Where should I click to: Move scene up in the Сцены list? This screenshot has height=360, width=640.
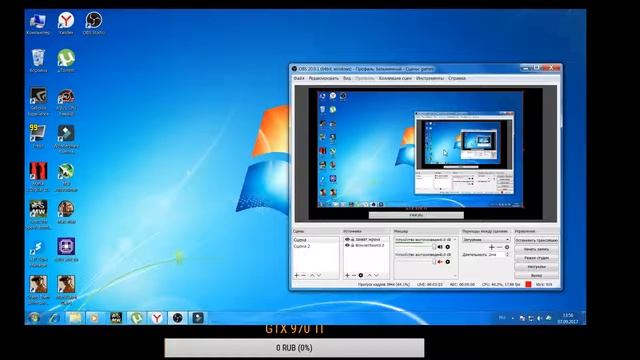click(312, 276)
